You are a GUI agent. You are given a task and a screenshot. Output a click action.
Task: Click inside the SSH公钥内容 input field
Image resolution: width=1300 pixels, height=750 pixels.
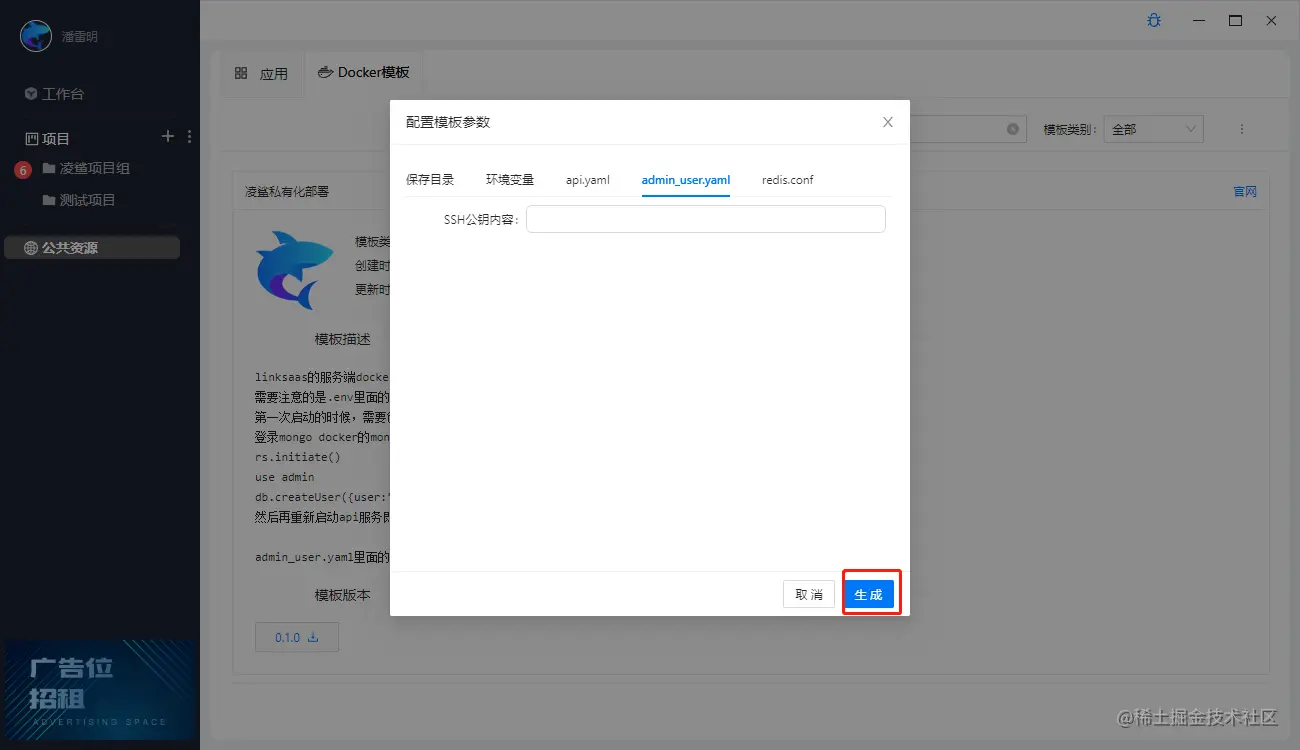click(705, 218)
